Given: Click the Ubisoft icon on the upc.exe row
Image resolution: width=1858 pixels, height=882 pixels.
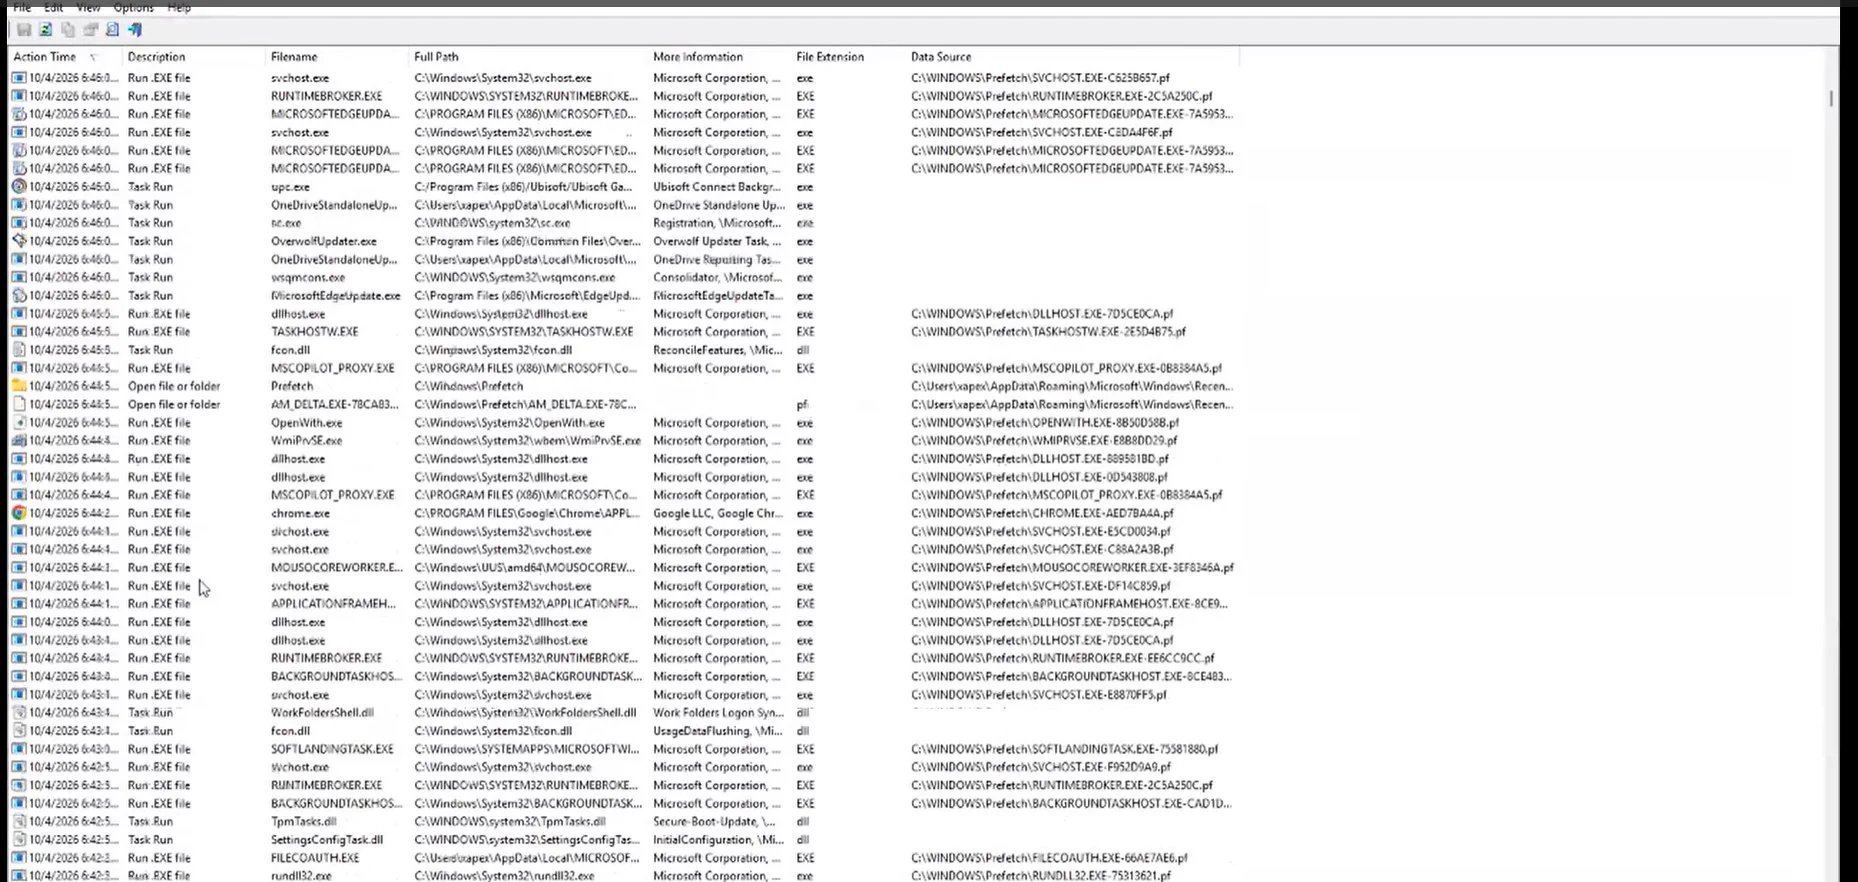Looking at the screenshot, I should pyautogui.click(x=19, y=186).
